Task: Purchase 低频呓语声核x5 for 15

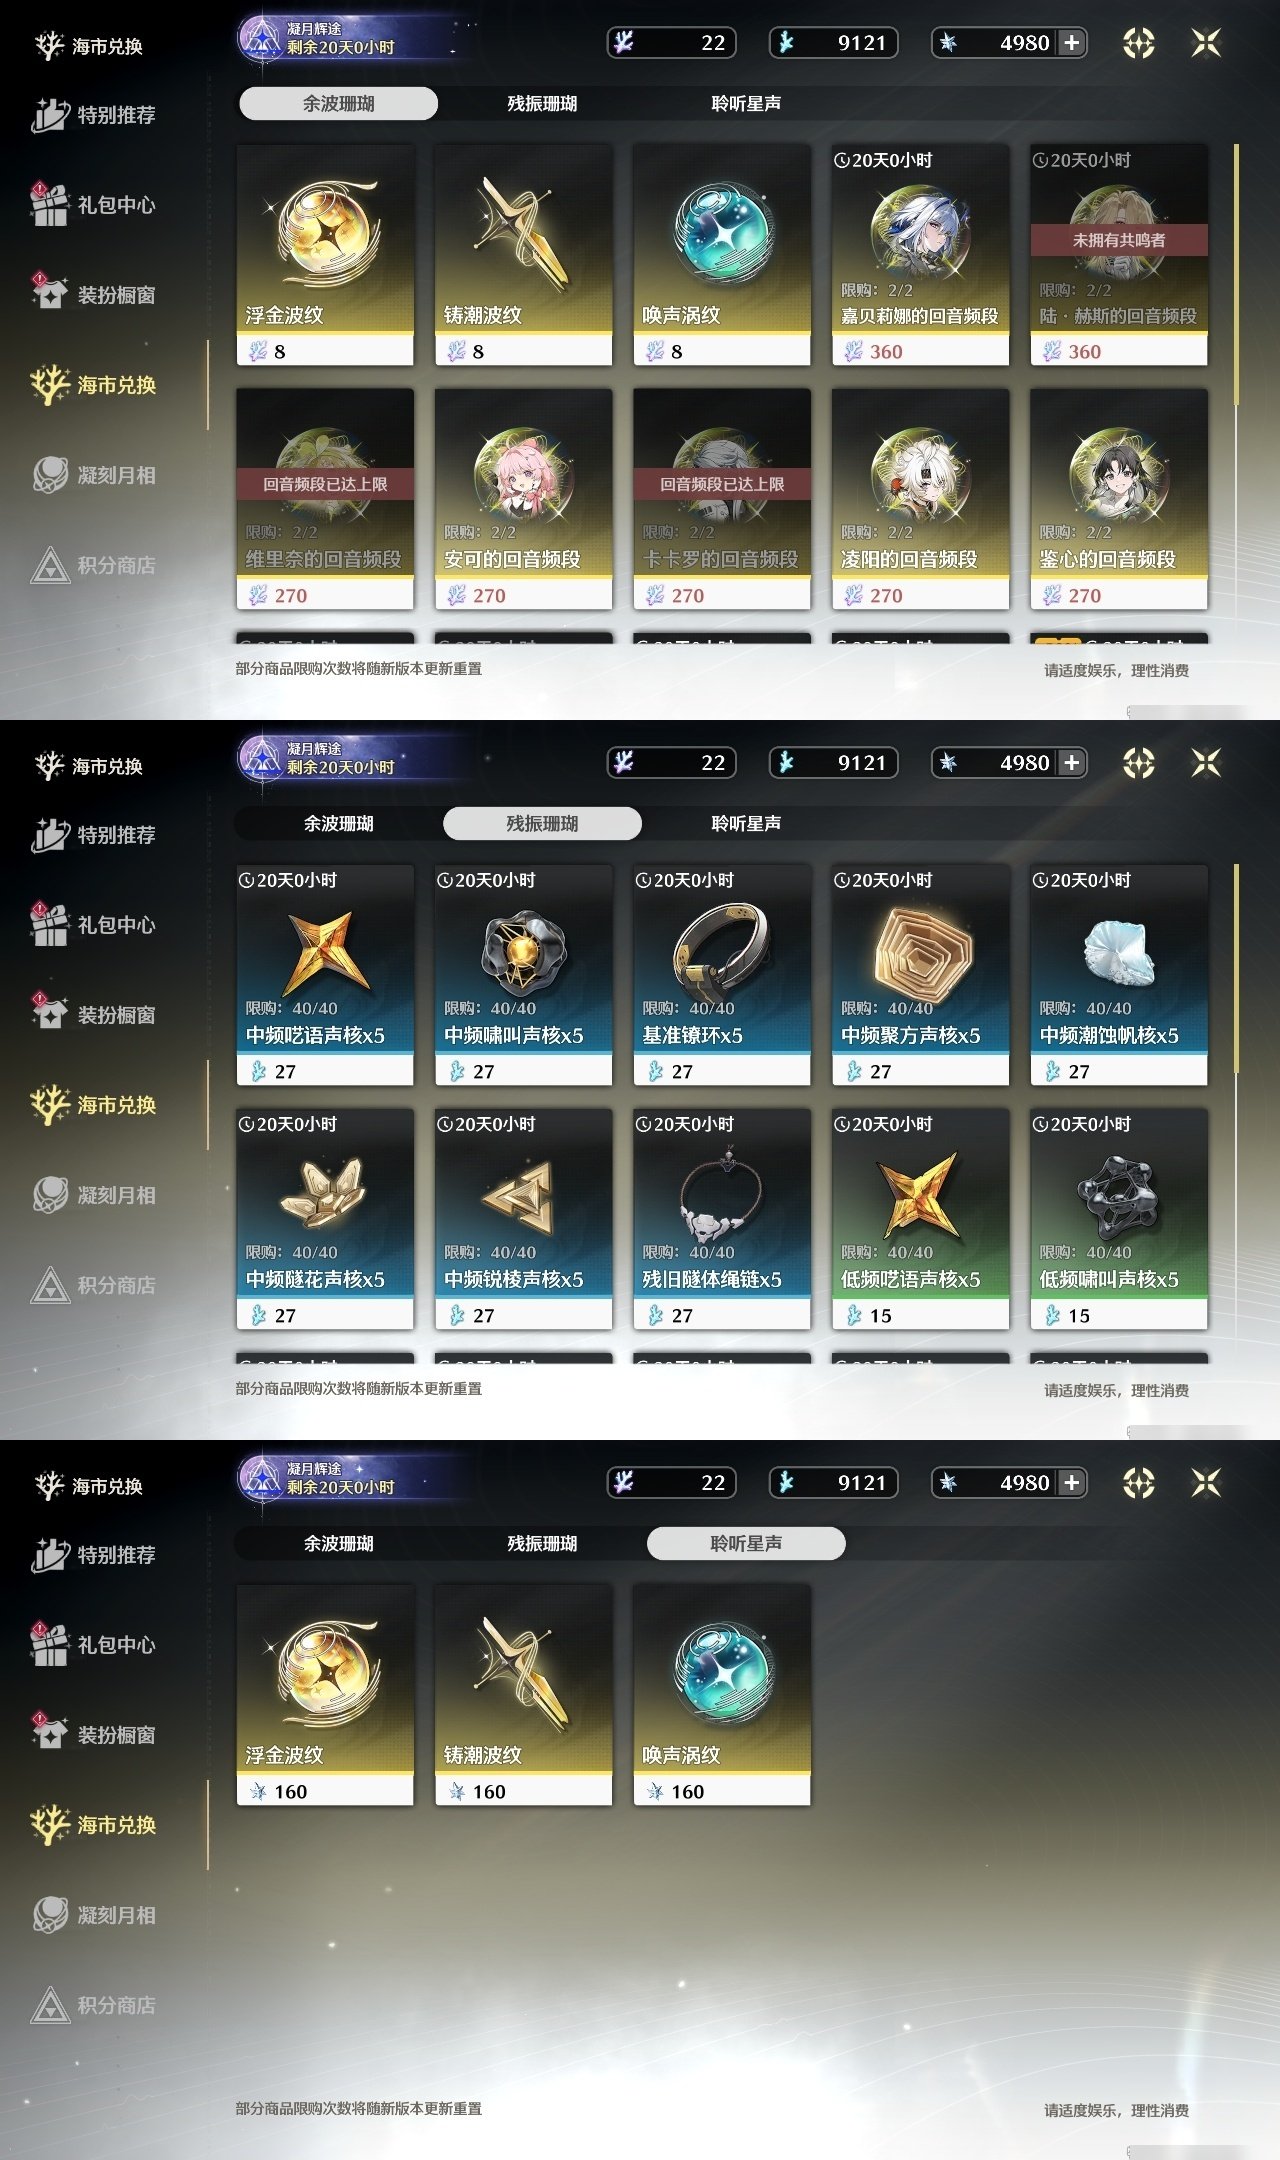Action: pyautogui.click(x=920, y=1218)
